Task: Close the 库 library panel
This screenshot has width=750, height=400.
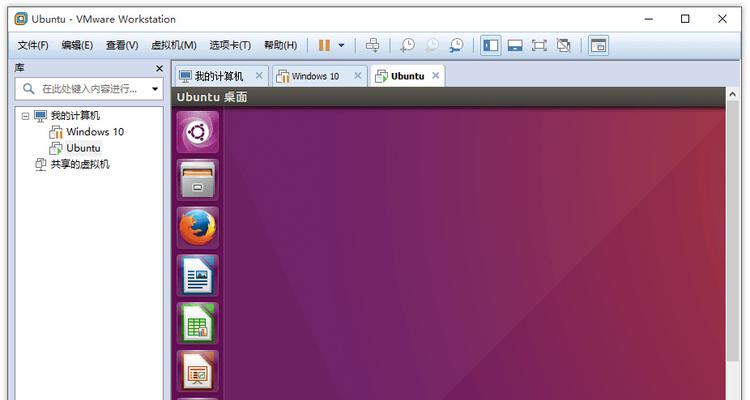Action: coord(159,69)
